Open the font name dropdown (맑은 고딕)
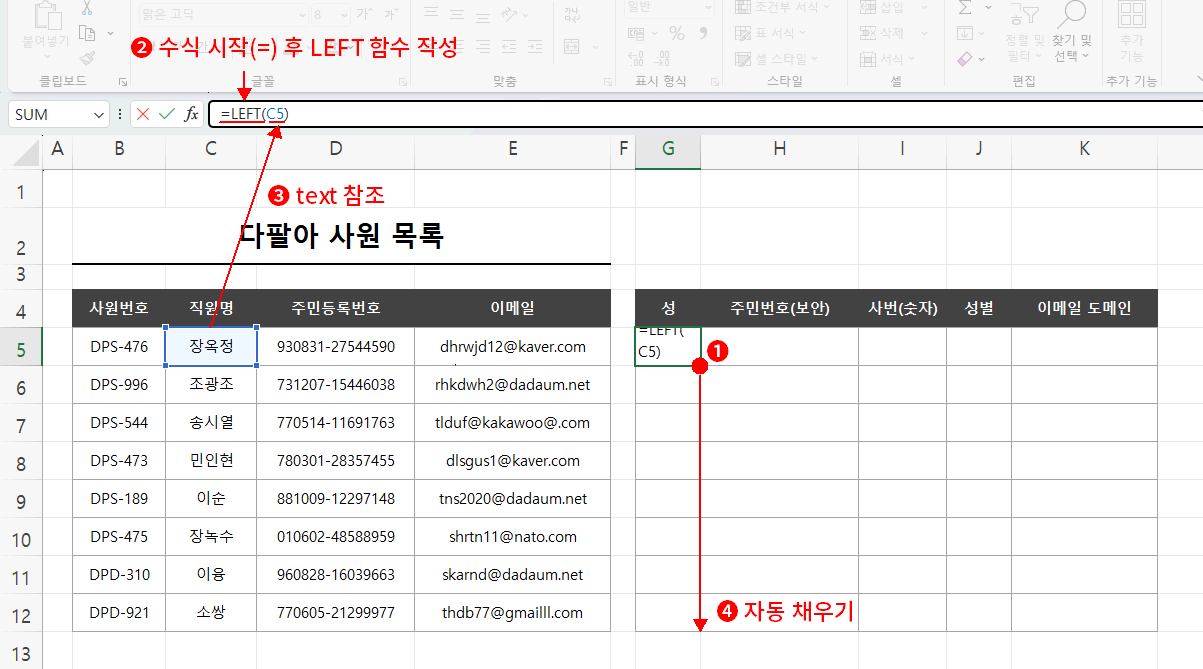 click(x=300, y=15)
